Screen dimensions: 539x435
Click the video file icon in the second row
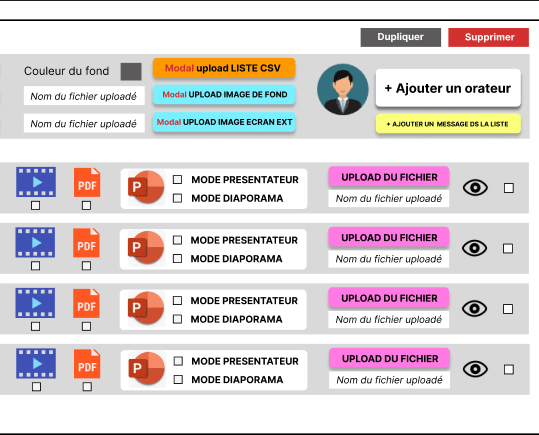click(x=35, y=242)
